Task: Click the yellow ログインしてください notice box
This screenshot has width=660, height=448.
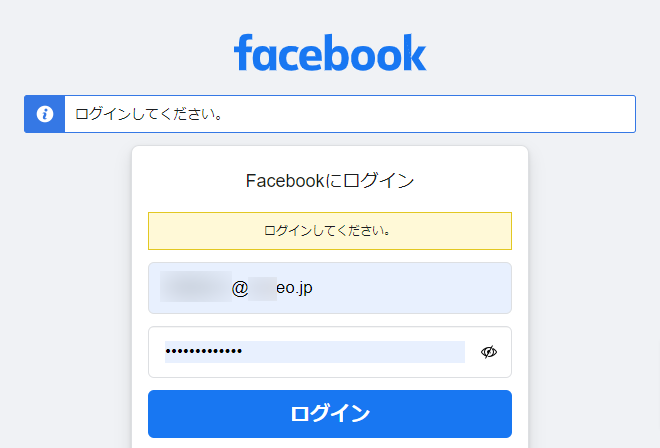Action: (330, 231)
